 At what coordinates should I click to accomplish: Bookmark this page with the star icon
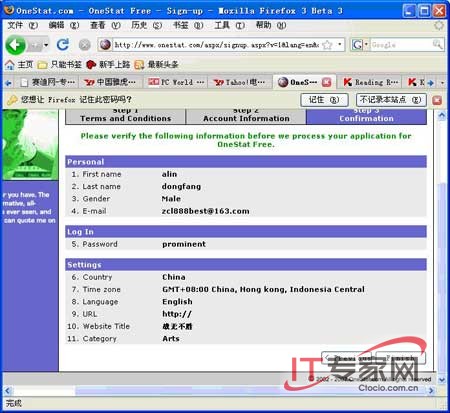pos(328,45)
